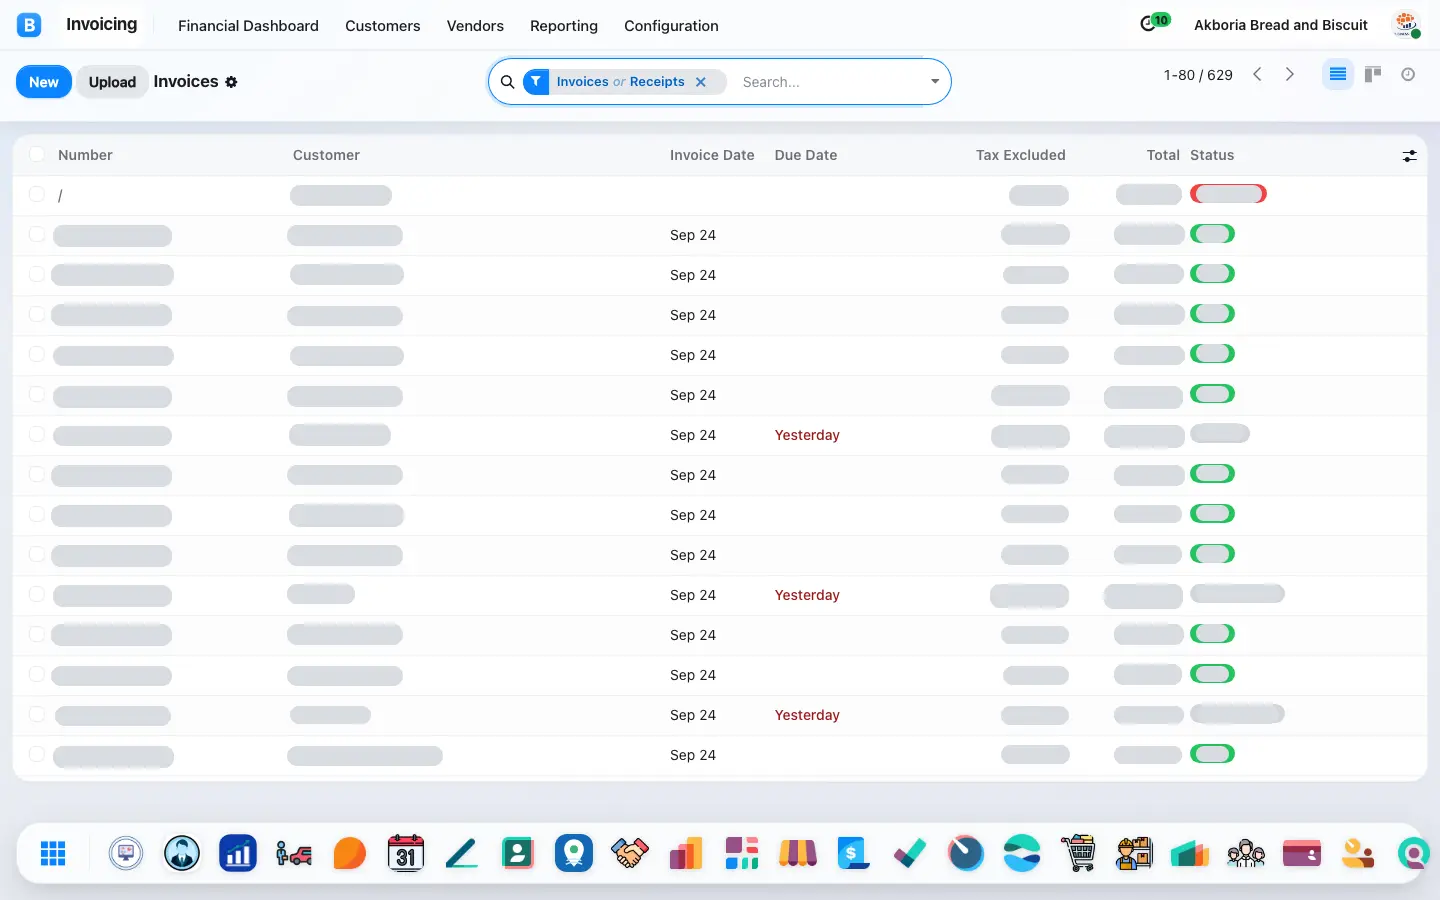Launch the blue dollar sign dock app
The image size is (1440, 900).
[854, 853]
